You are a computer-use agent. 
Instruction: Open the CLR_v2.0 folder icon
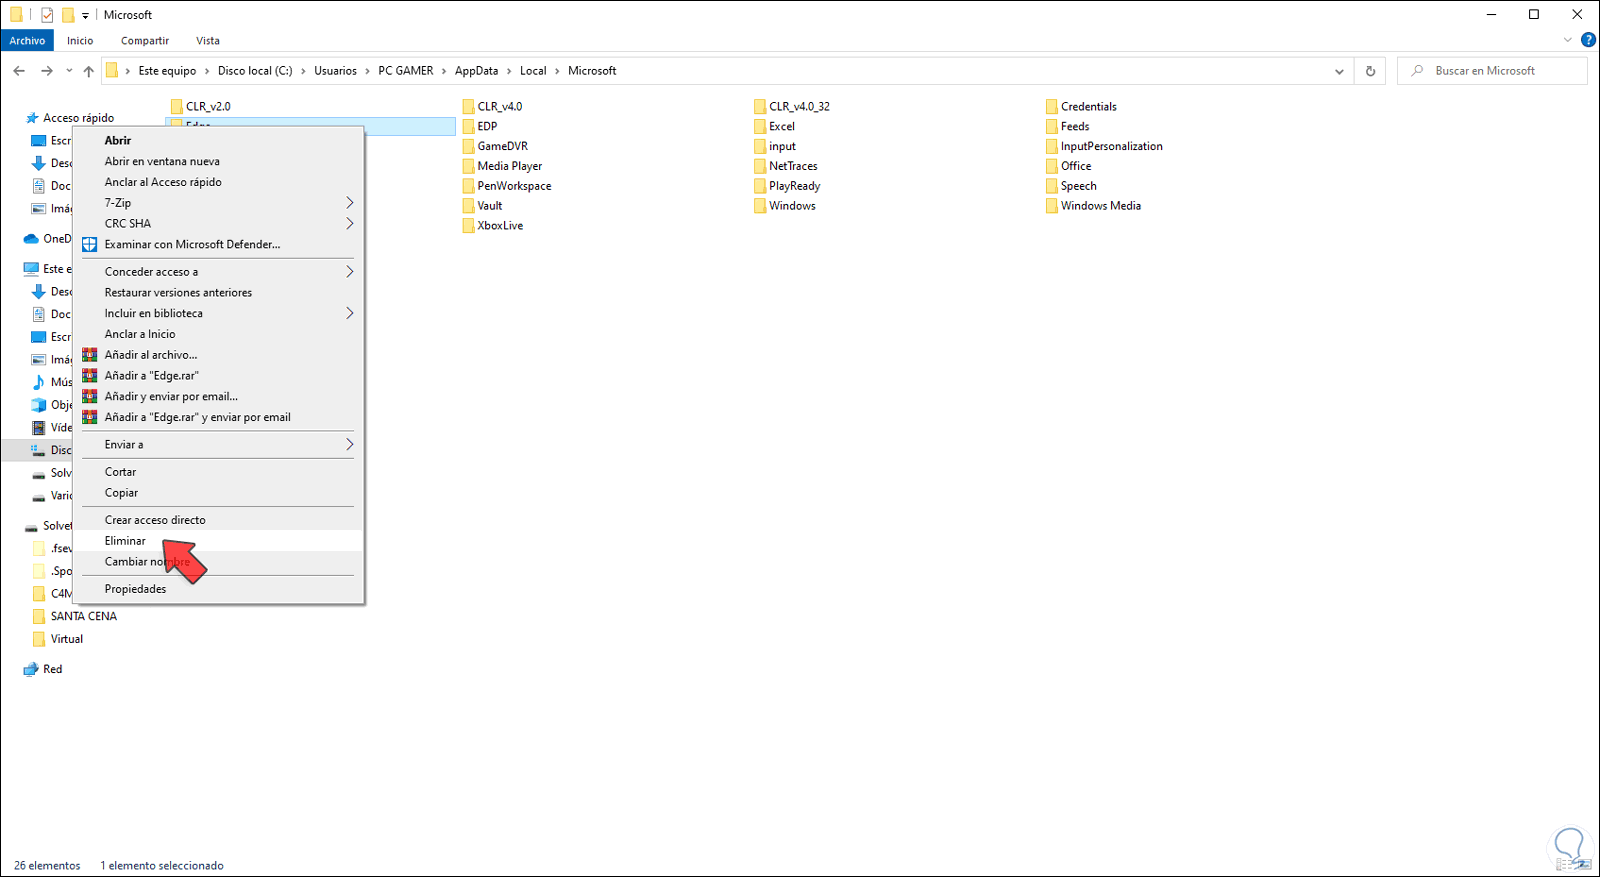click(x=177, y=106)
